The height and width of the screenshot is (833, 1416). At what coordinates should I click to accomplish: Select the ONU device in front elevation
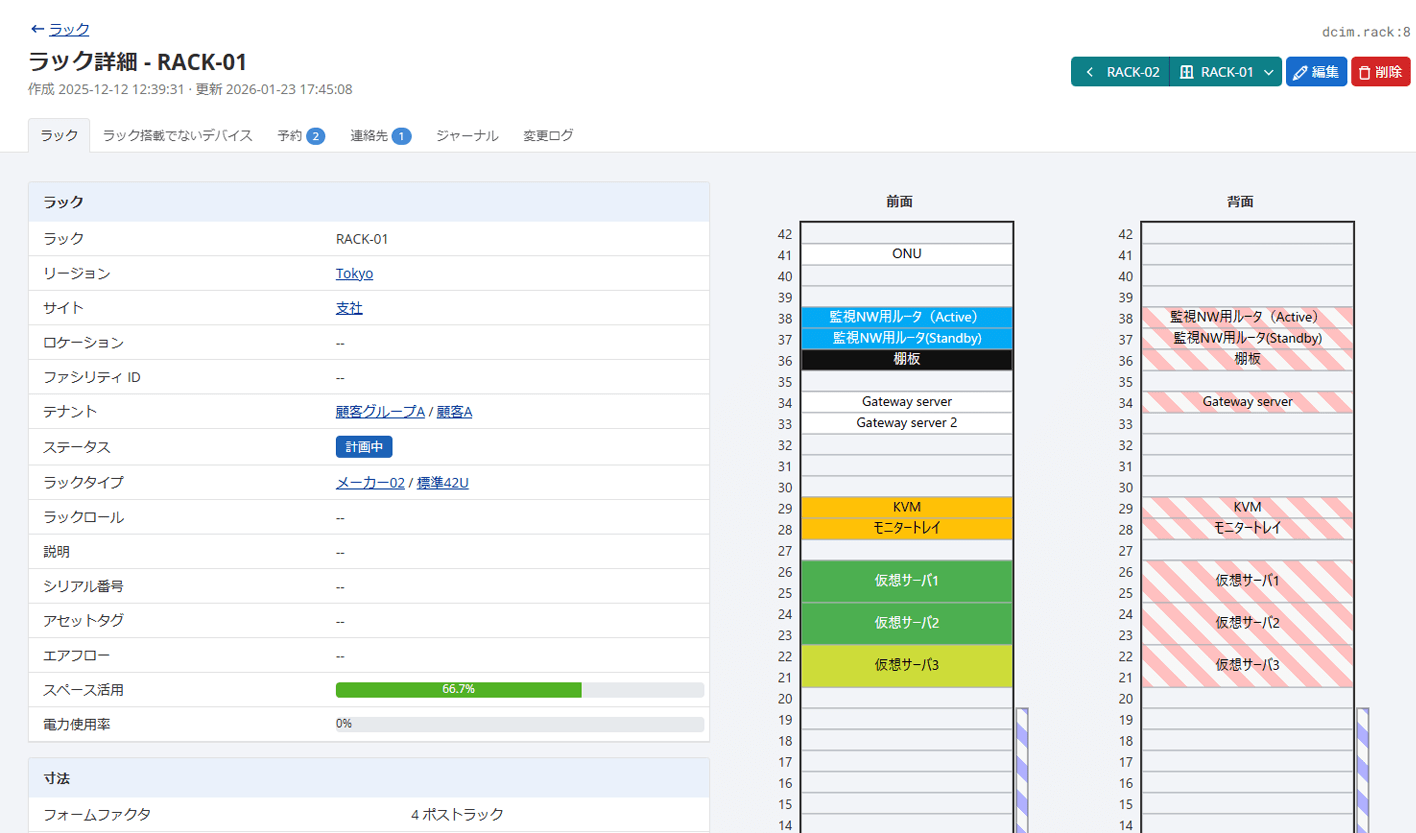click(x=906, y=254)
